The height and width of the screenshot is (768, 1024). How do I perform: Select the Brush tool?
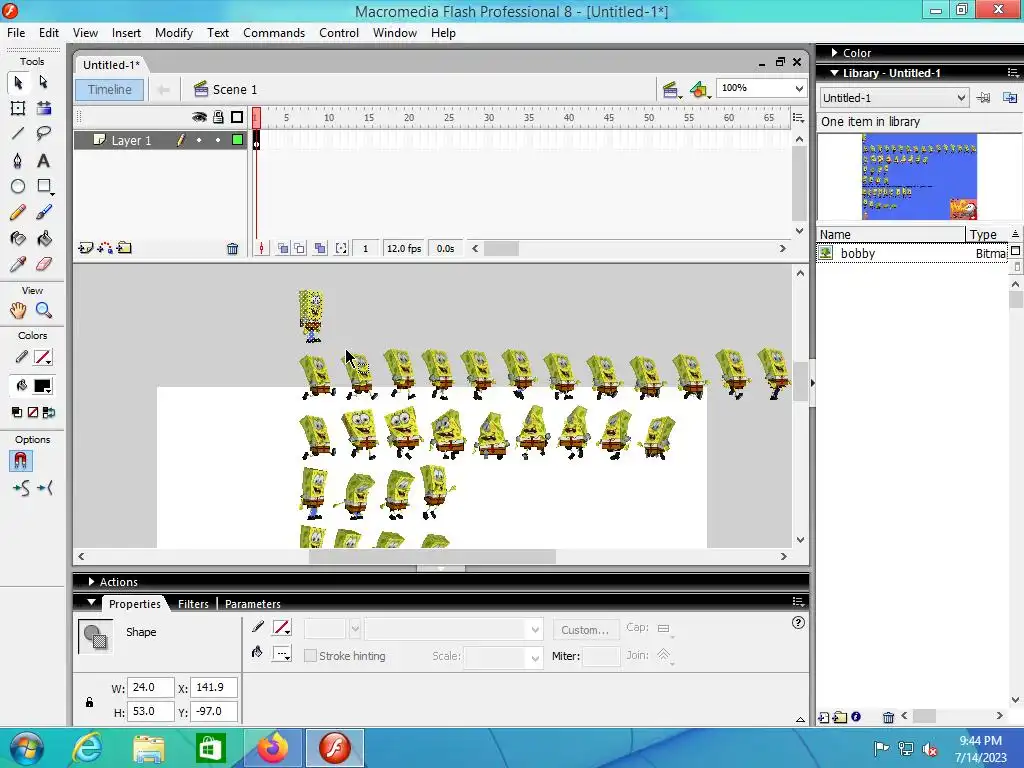pos(44,213)
